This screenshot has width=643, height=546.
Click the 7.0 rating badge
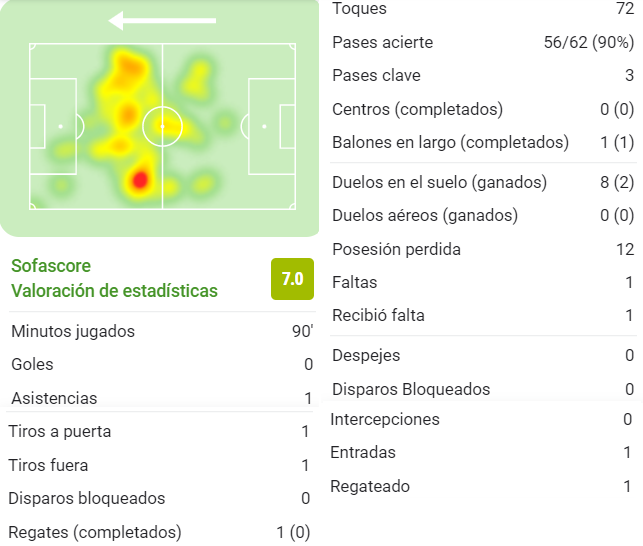click(292, 279)
